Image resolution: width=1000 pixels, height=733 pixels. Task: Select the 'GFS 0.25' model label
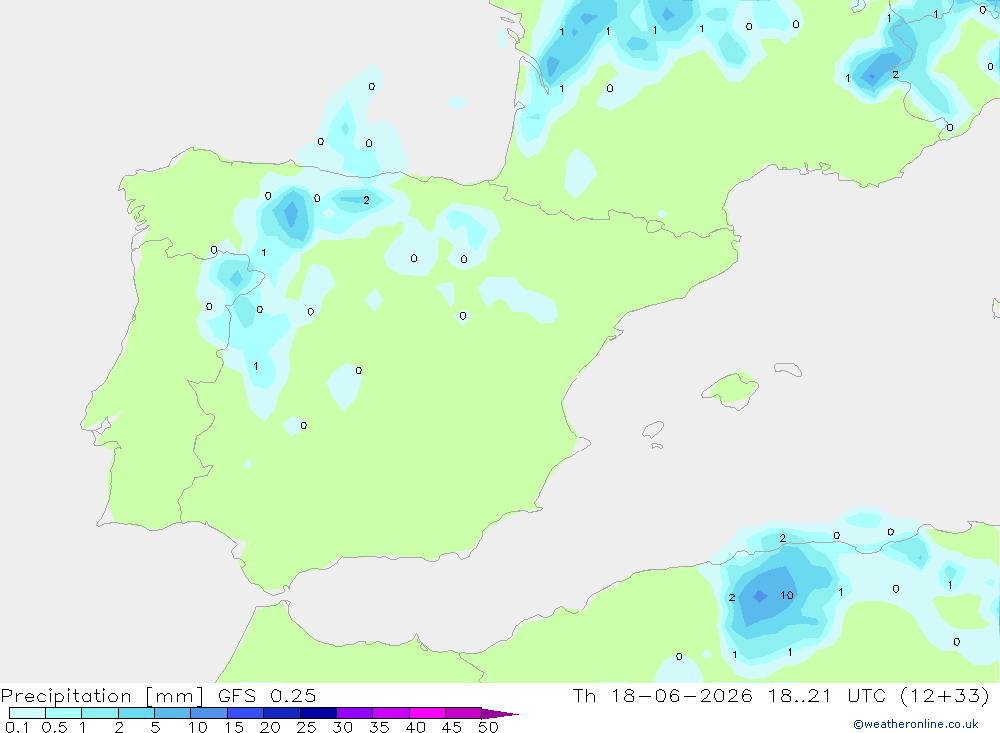[x=267, y=696]
